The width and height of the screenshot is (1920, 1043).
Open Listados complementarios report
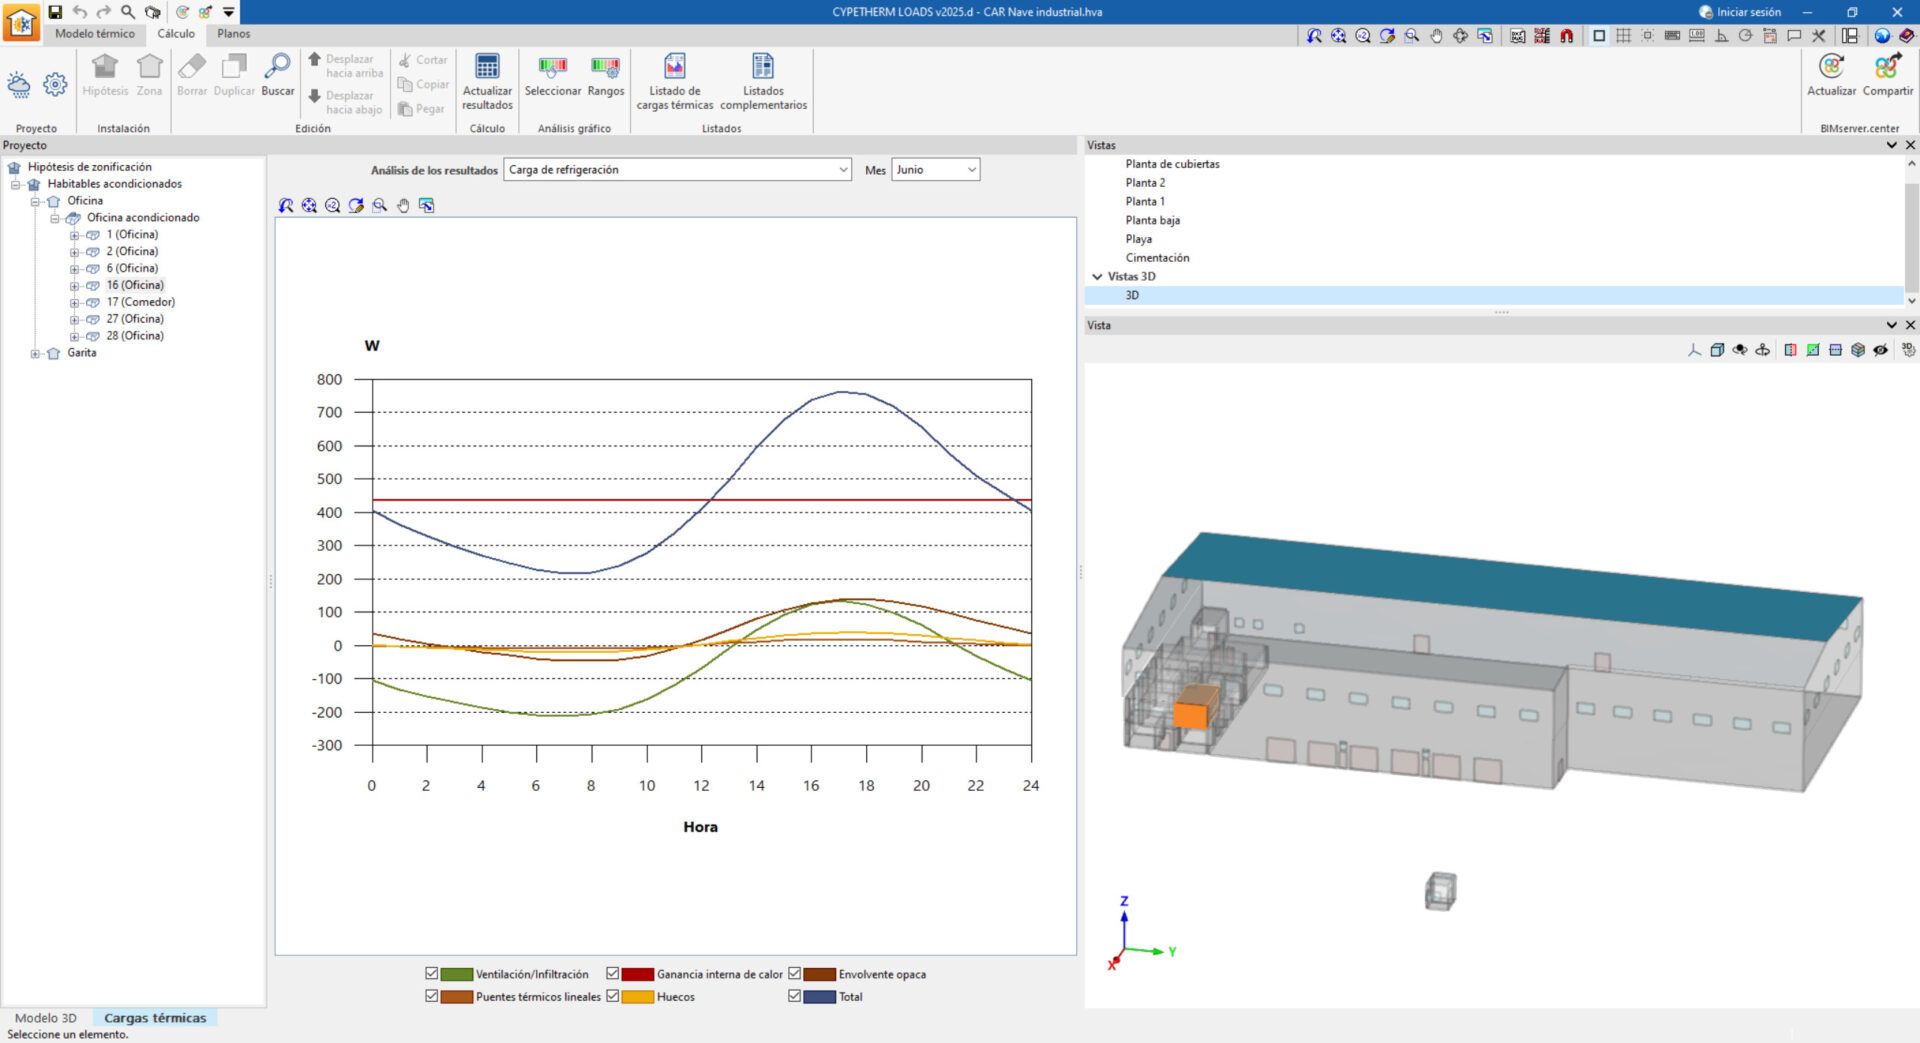[763, 68]
